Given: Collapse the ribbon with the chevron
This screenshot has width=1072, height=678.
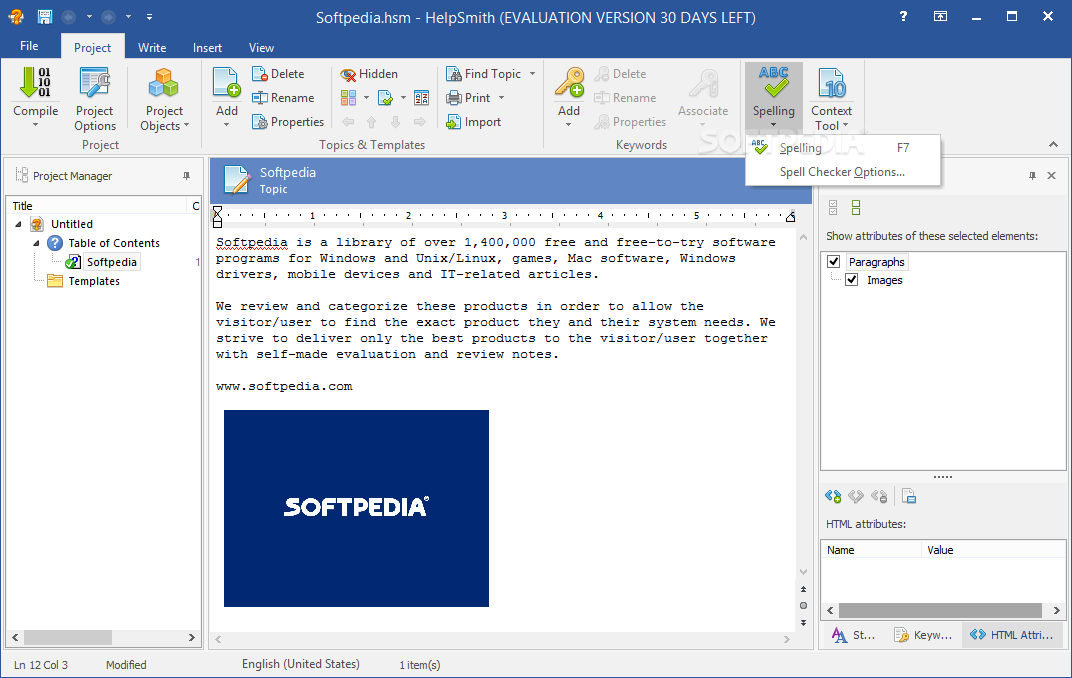Looking at the screenshot, I should pyautogui.click(x=1053, y=144).
